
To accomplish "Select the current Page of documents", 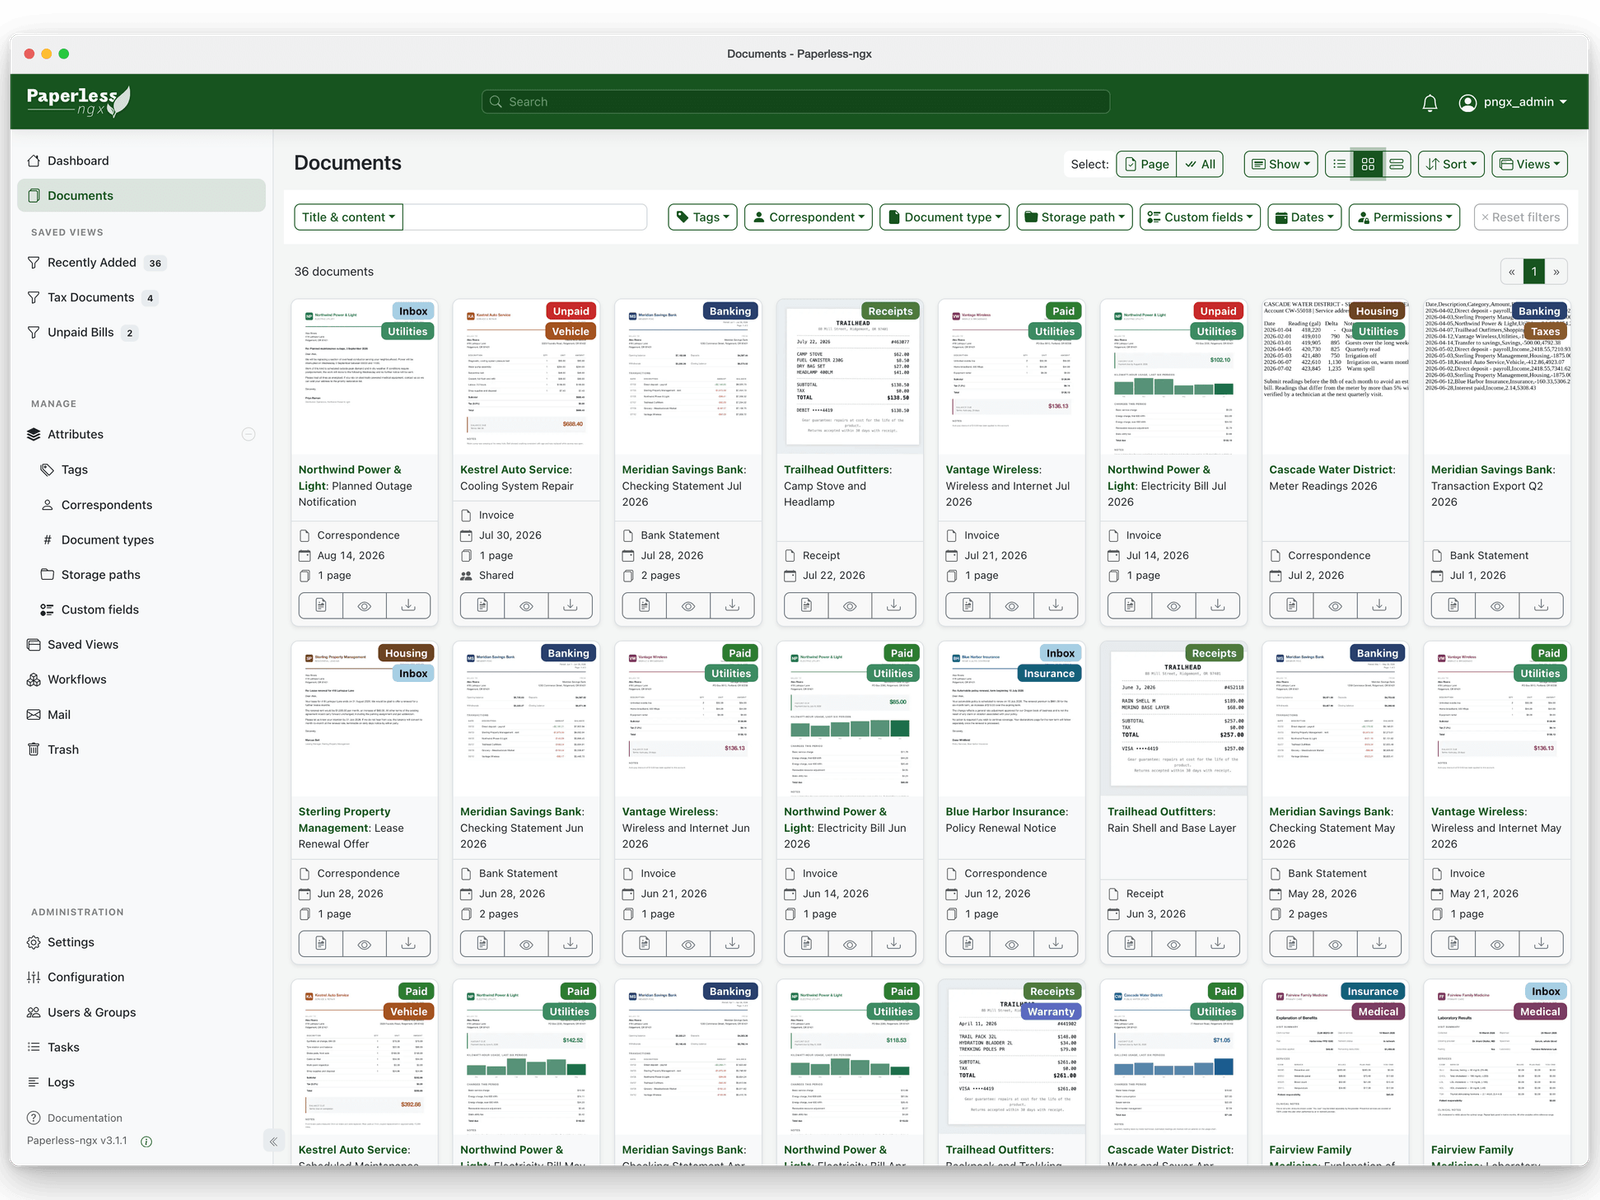I will coord(1146,164).
